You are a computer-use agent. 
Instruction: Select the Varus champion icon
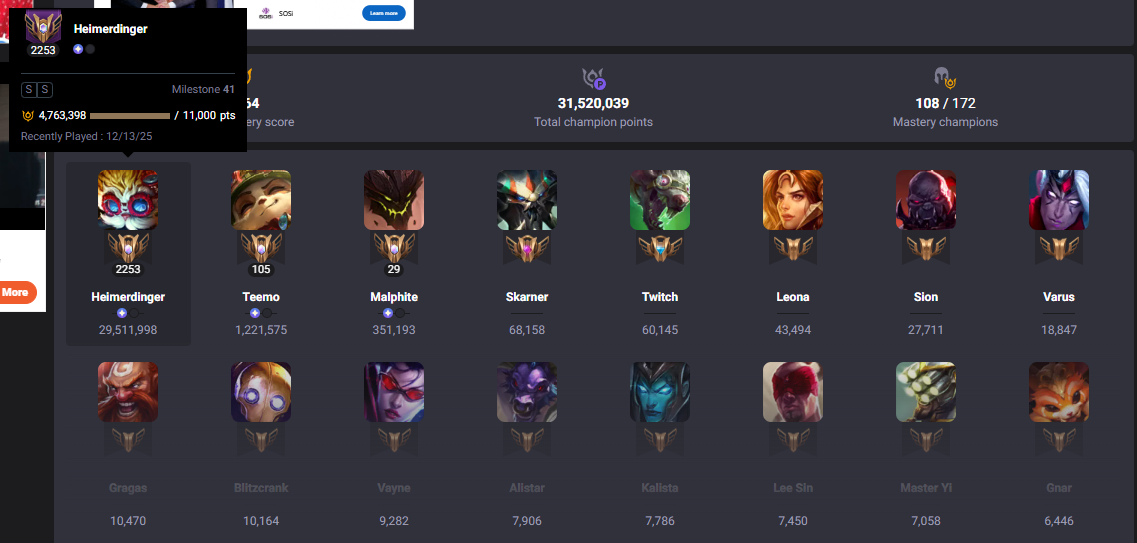pos(1059,200)
